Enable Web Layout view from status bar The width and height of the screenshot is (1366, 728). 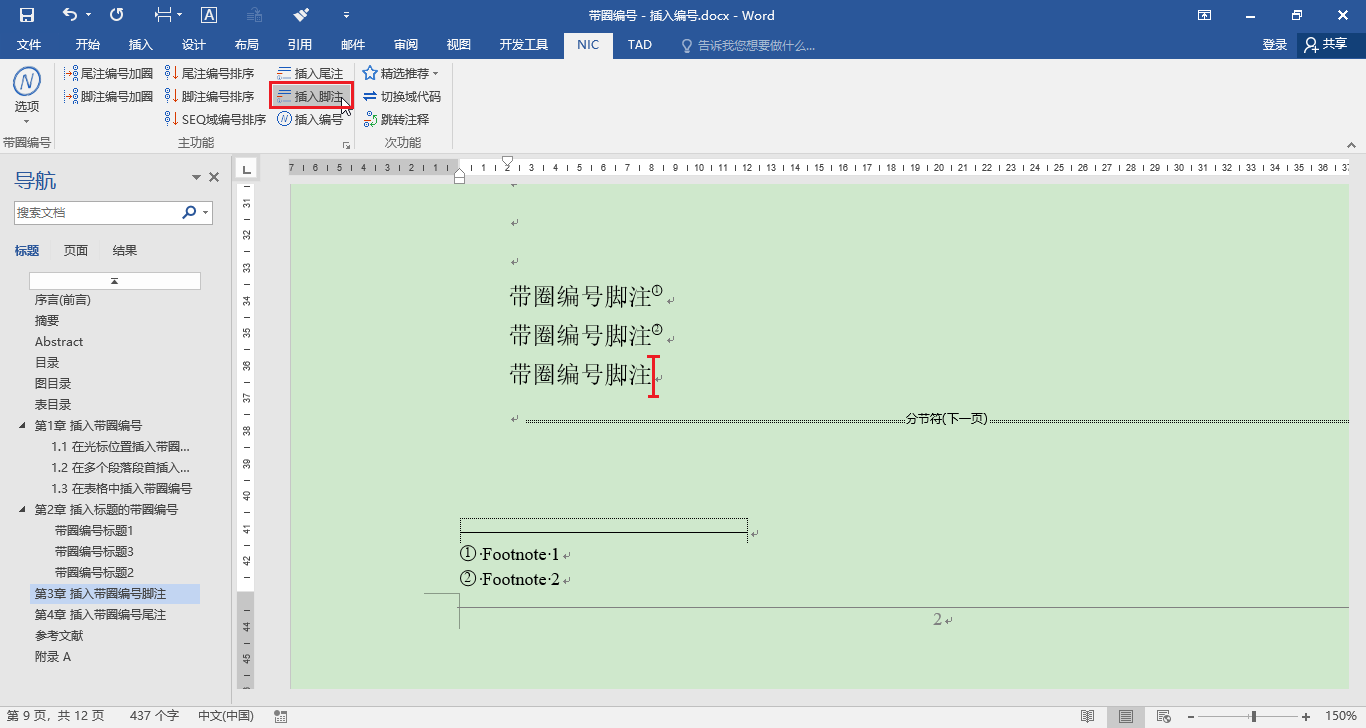pos(1162,716)
